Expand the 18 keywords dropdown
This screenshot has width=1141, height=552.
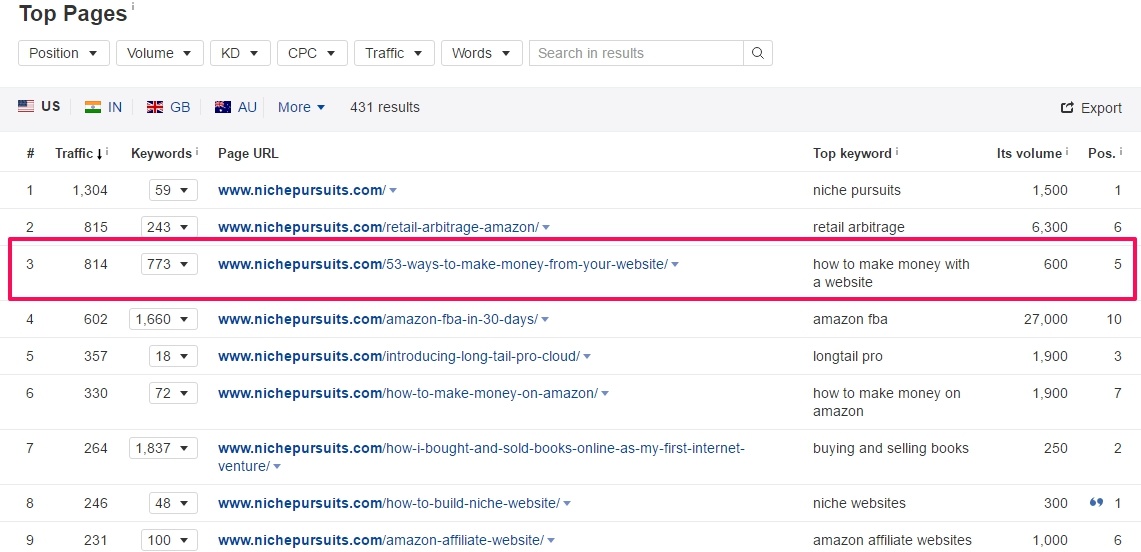pos(173,356)
